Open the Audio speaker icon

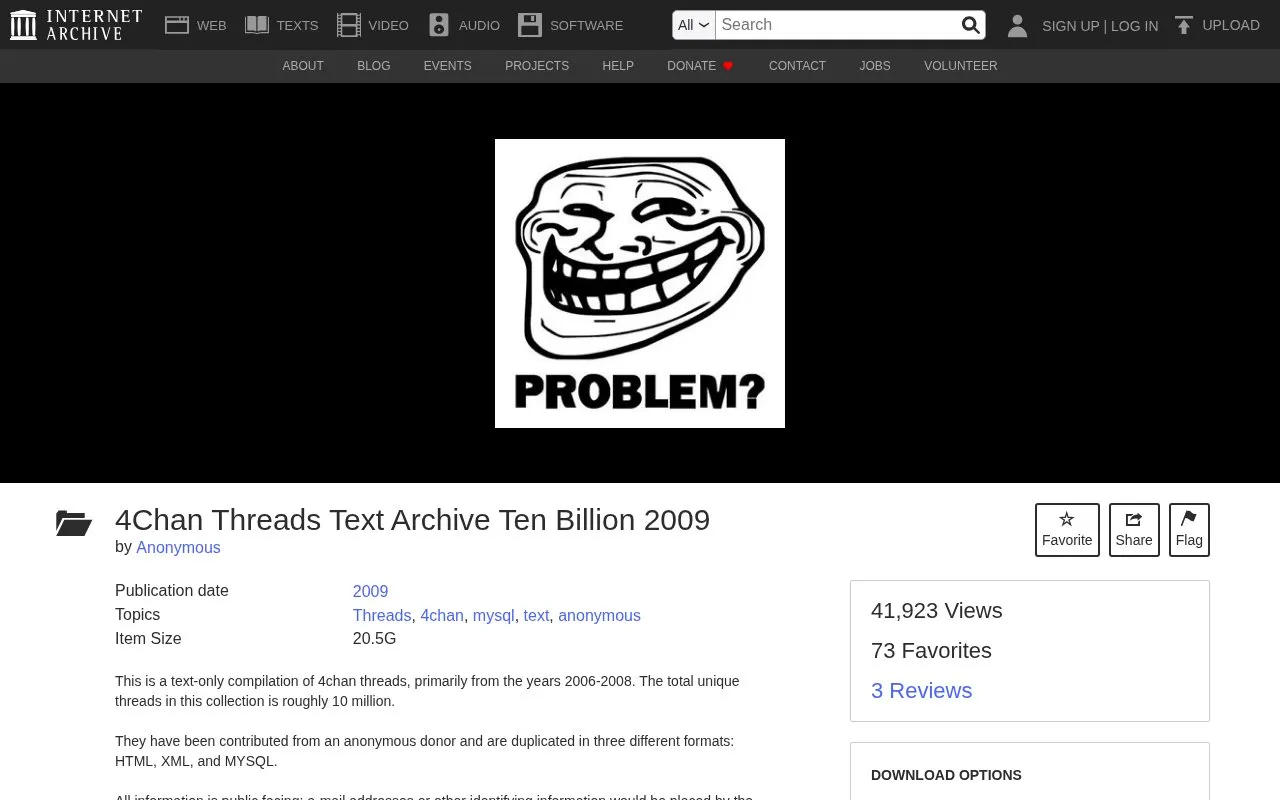pyautogui.click(x=438, y=25)
